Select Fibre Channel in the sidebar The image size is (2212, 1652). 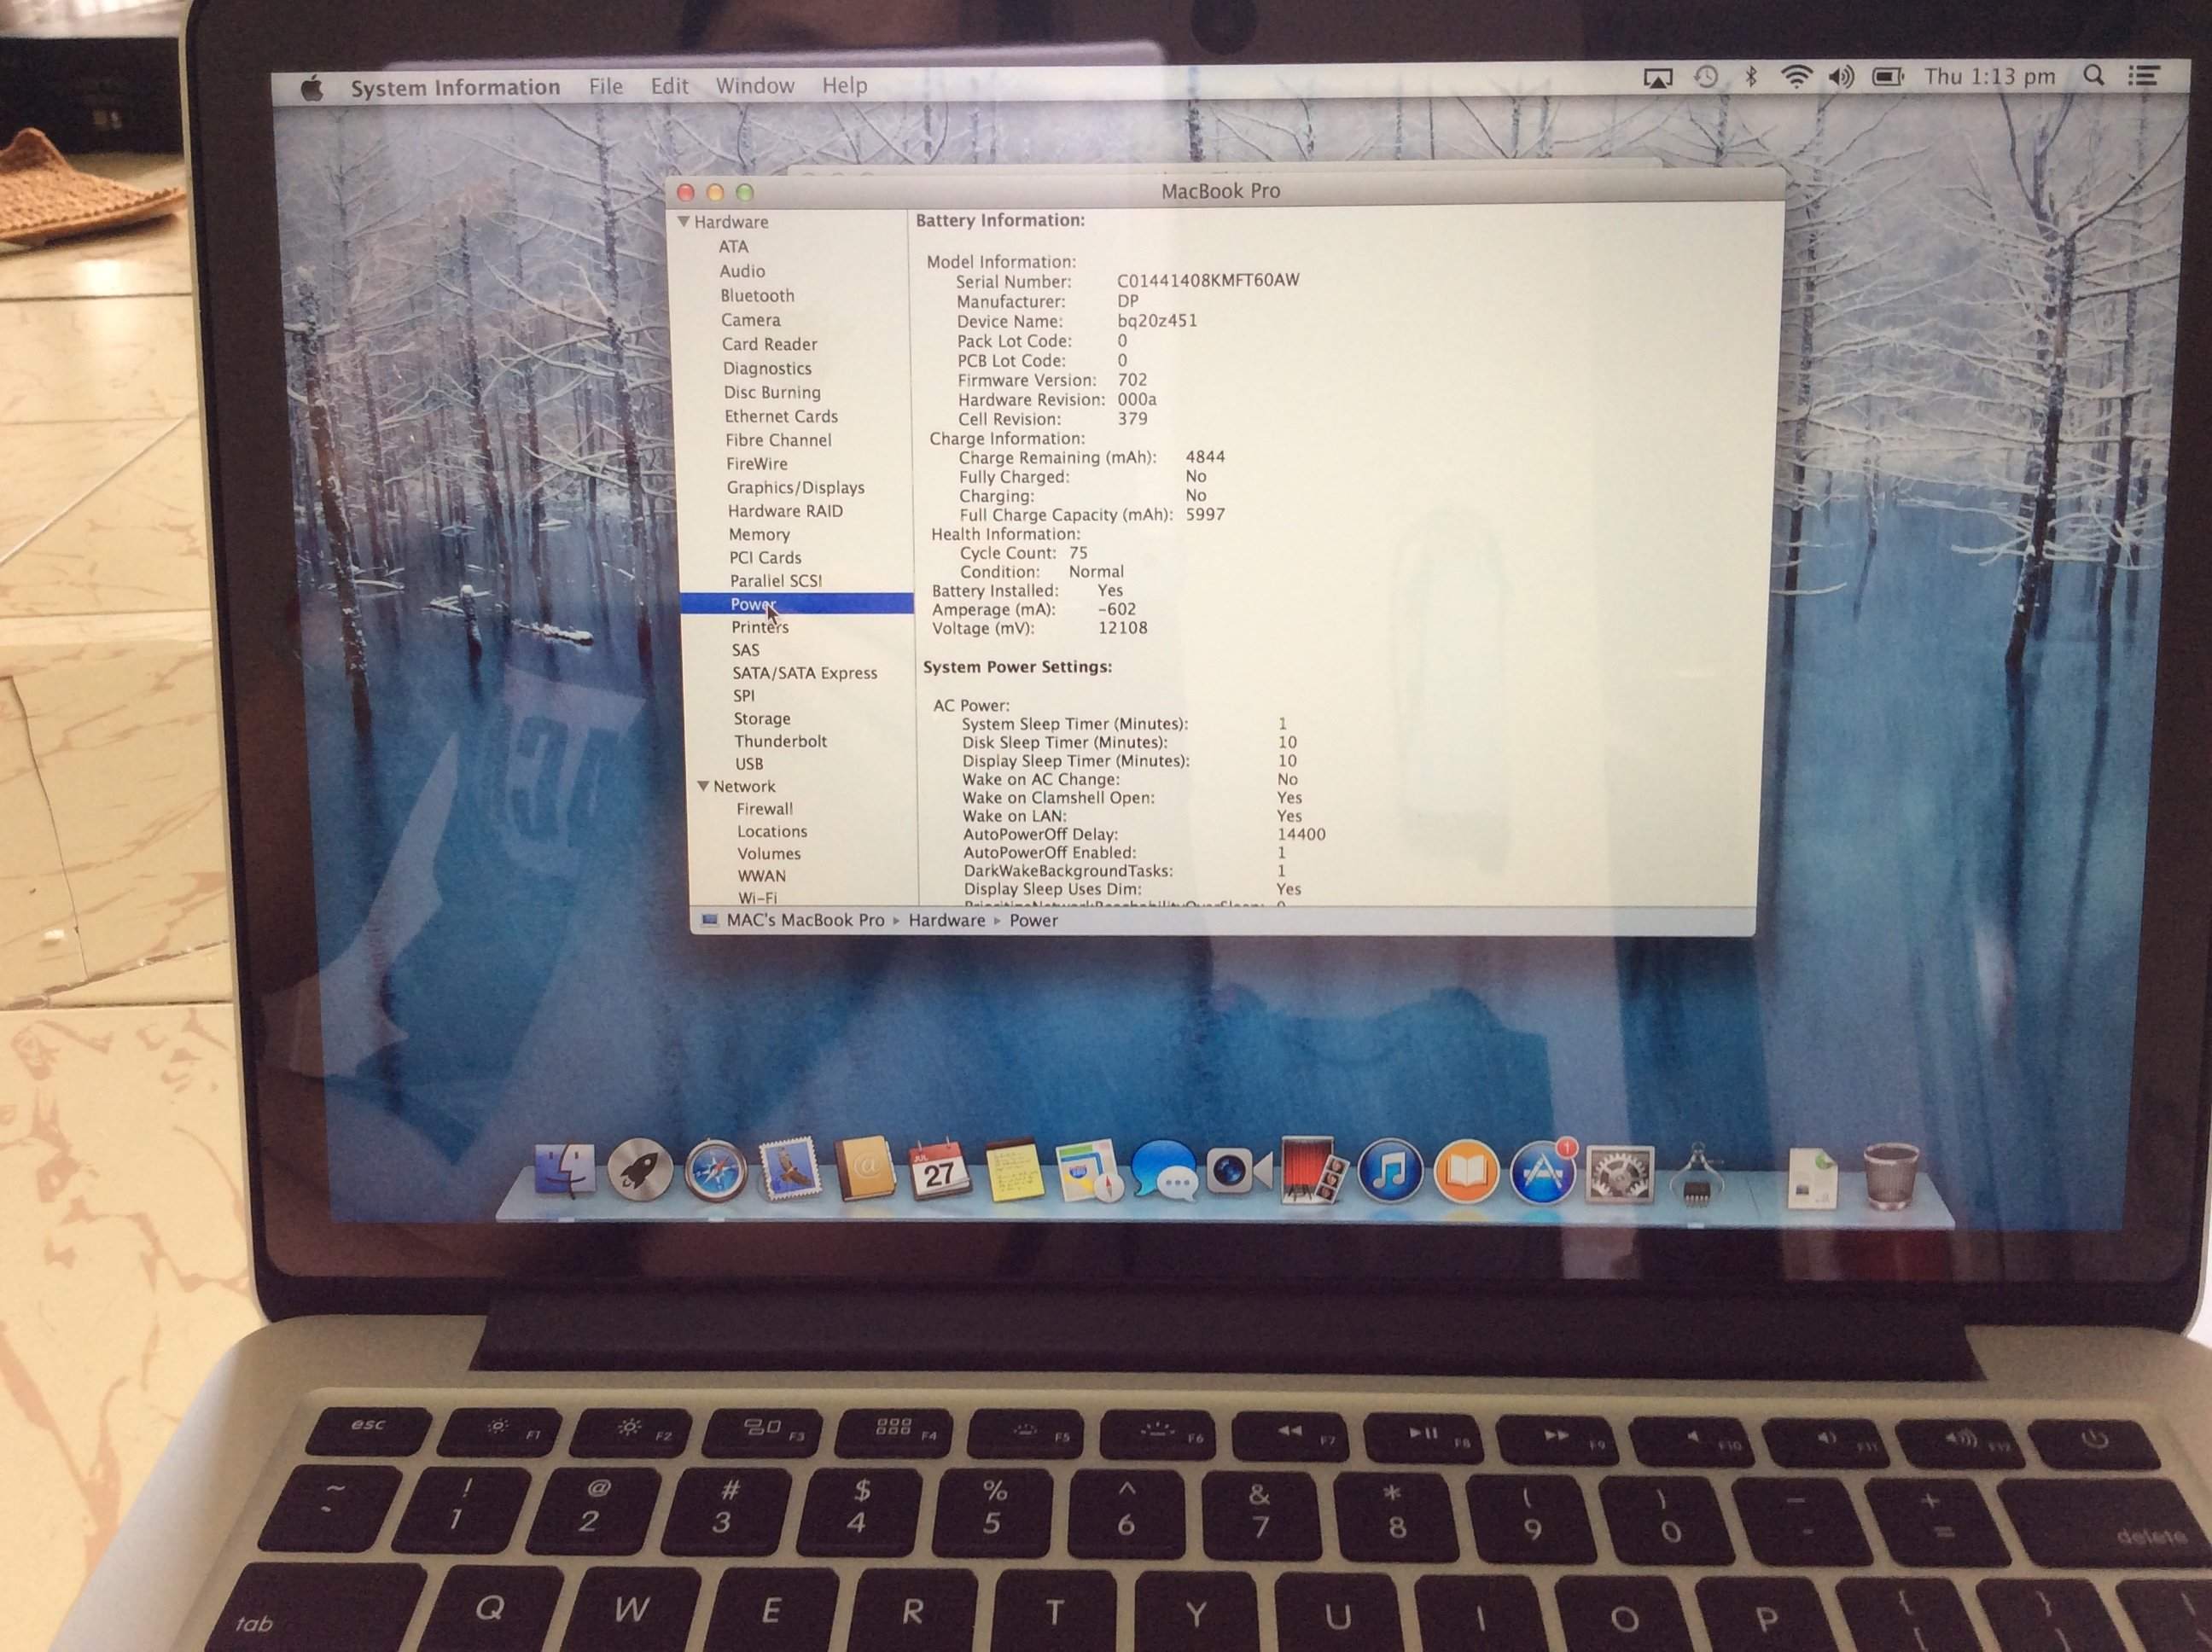(x=778, y=440)
